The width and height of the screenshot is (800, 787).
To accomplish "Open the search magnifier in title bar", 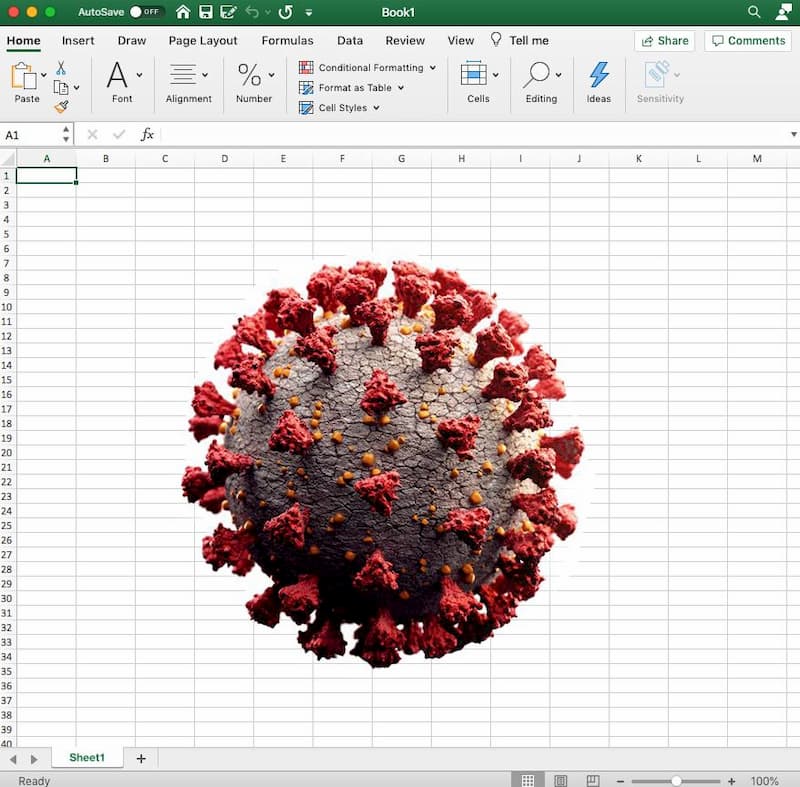I will click(754, 12).
